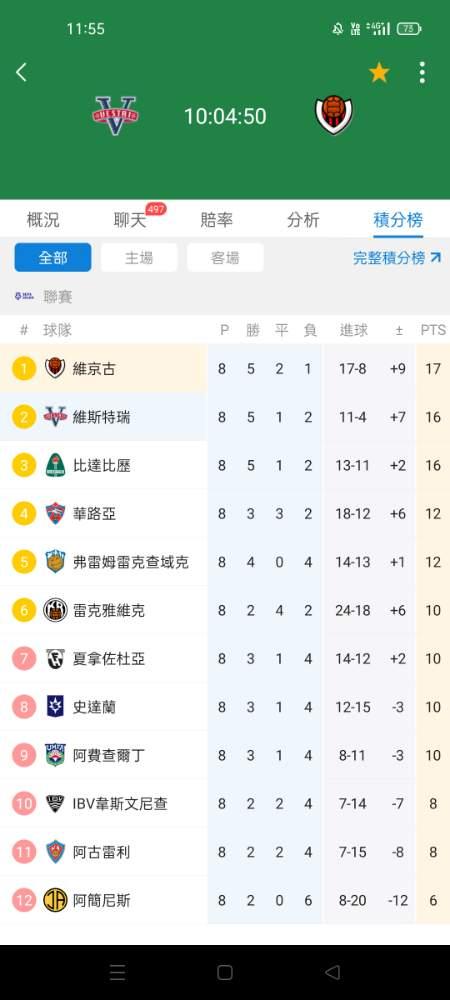Tap the back arrow icon
Screen dimensions: 450x1000
(x=21, y=72)
